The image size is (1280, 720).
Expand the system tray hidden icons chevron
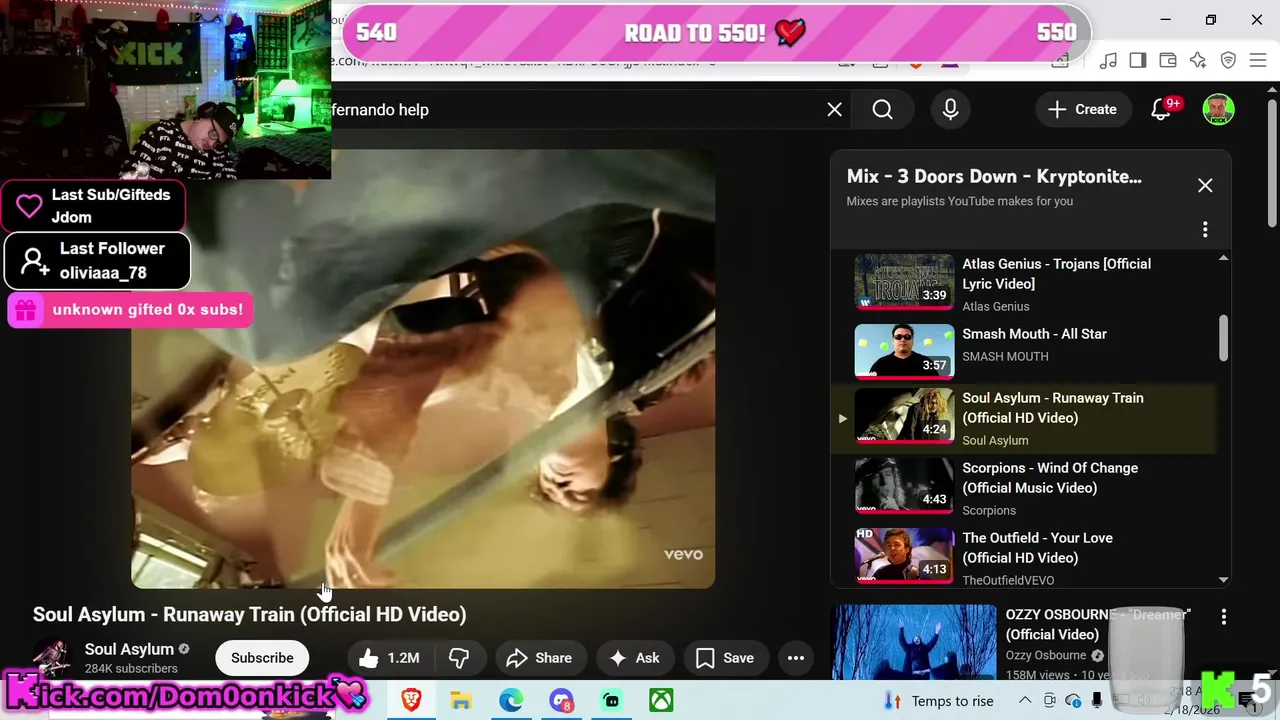click(x=1026, y=701)
